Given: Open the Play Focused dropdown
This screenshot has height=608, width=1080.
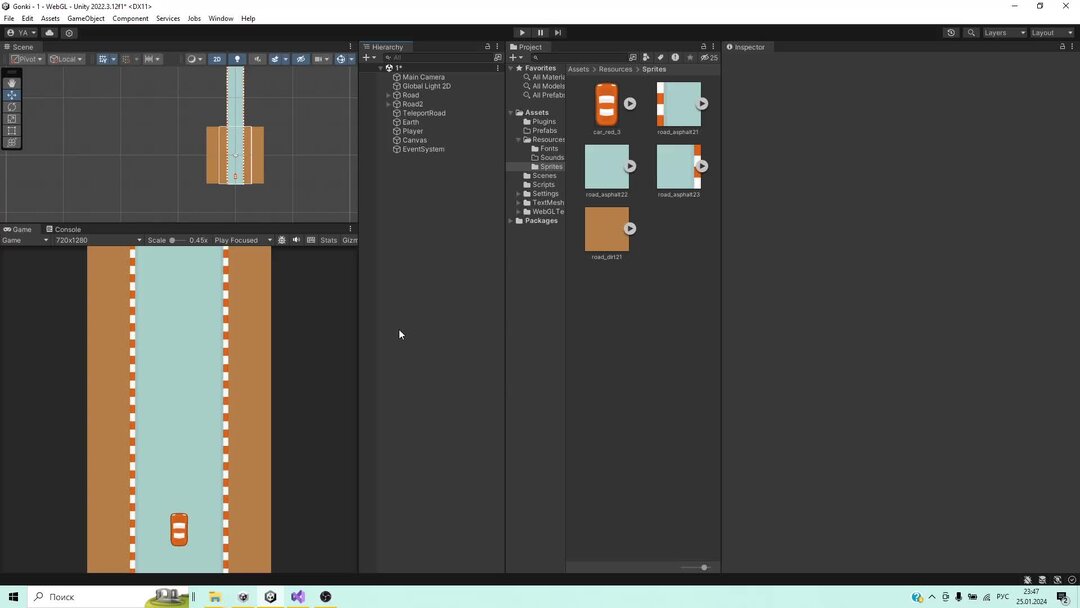Looking at the screenshot, I should pos(242,240).
